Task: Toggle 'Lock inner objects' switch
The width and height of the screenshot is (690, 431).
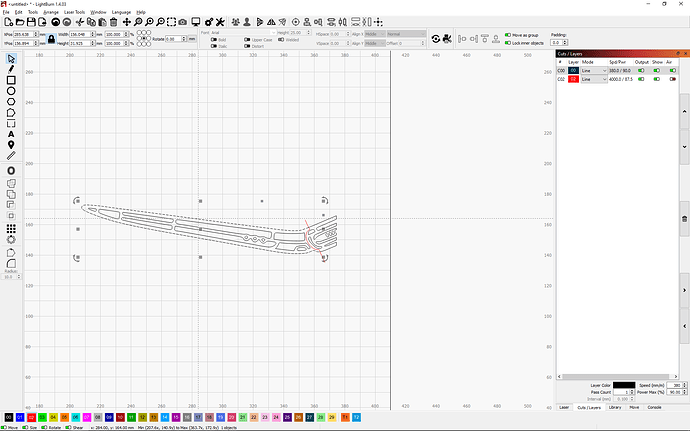Action: [x=508, y=43]
